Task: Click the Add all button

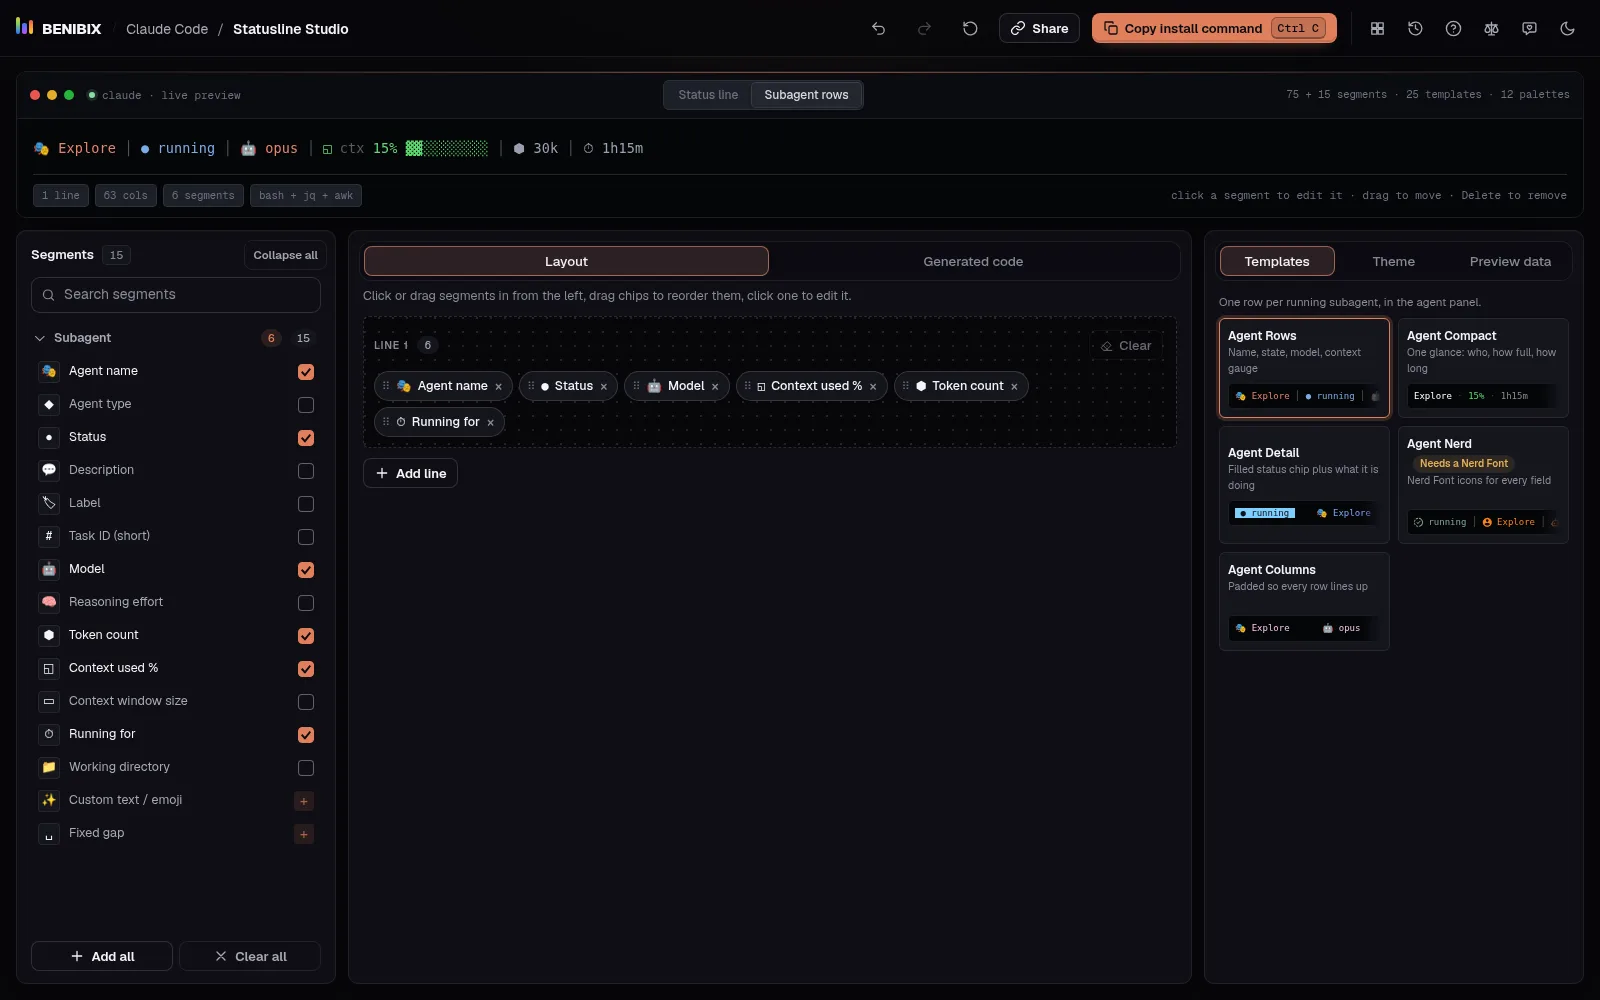Action: tap(102, 956)
